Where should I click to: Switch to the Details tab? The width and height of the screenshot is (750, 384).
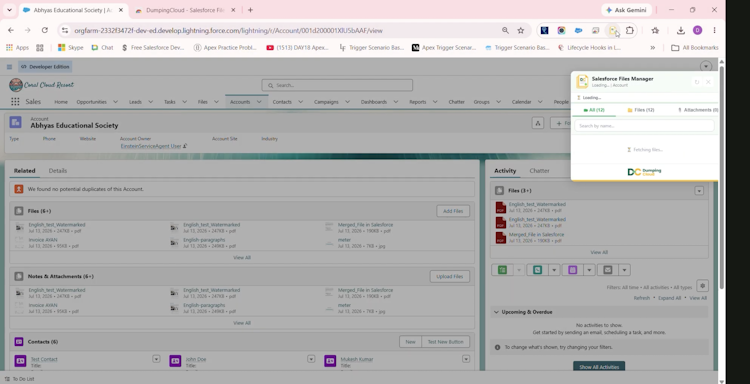[x=58, y=171]
